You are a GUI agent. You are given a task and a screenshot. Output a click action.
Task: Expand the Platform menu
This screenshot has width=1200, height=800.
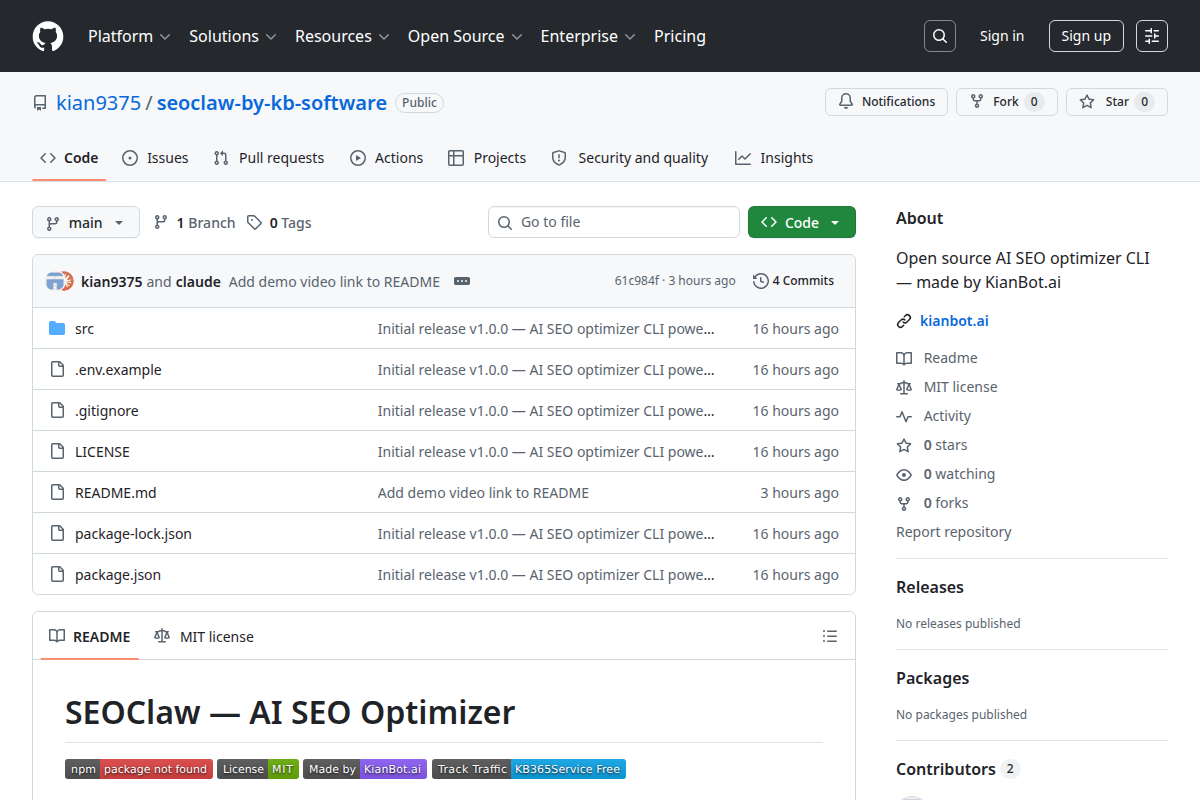coord(129,36)
